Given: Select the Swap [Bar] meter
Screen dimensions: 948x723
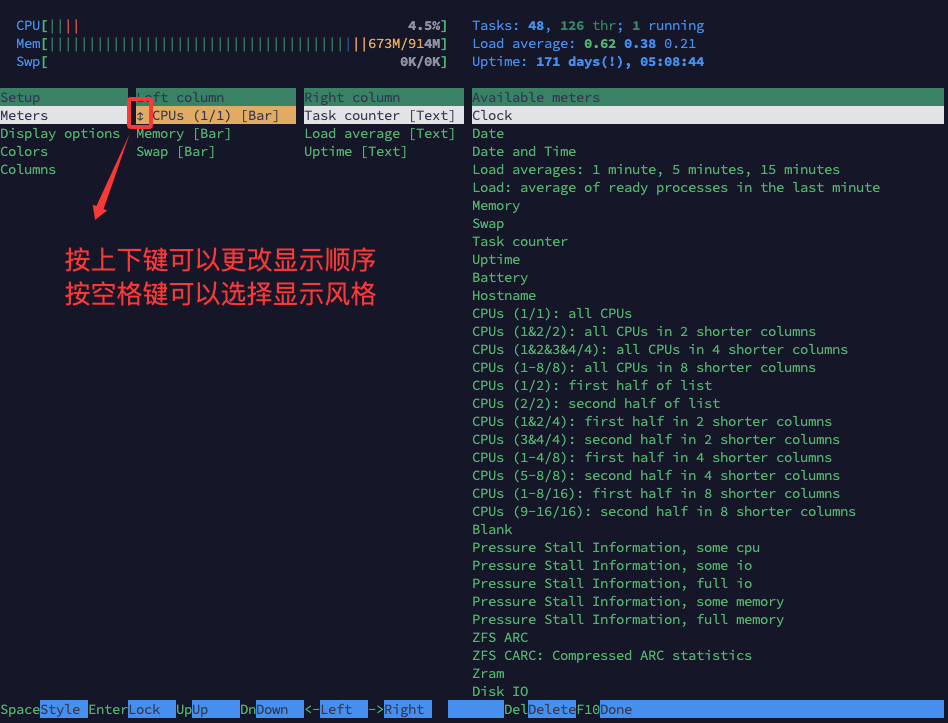Looking at the screenshot, I should (175, 152).
